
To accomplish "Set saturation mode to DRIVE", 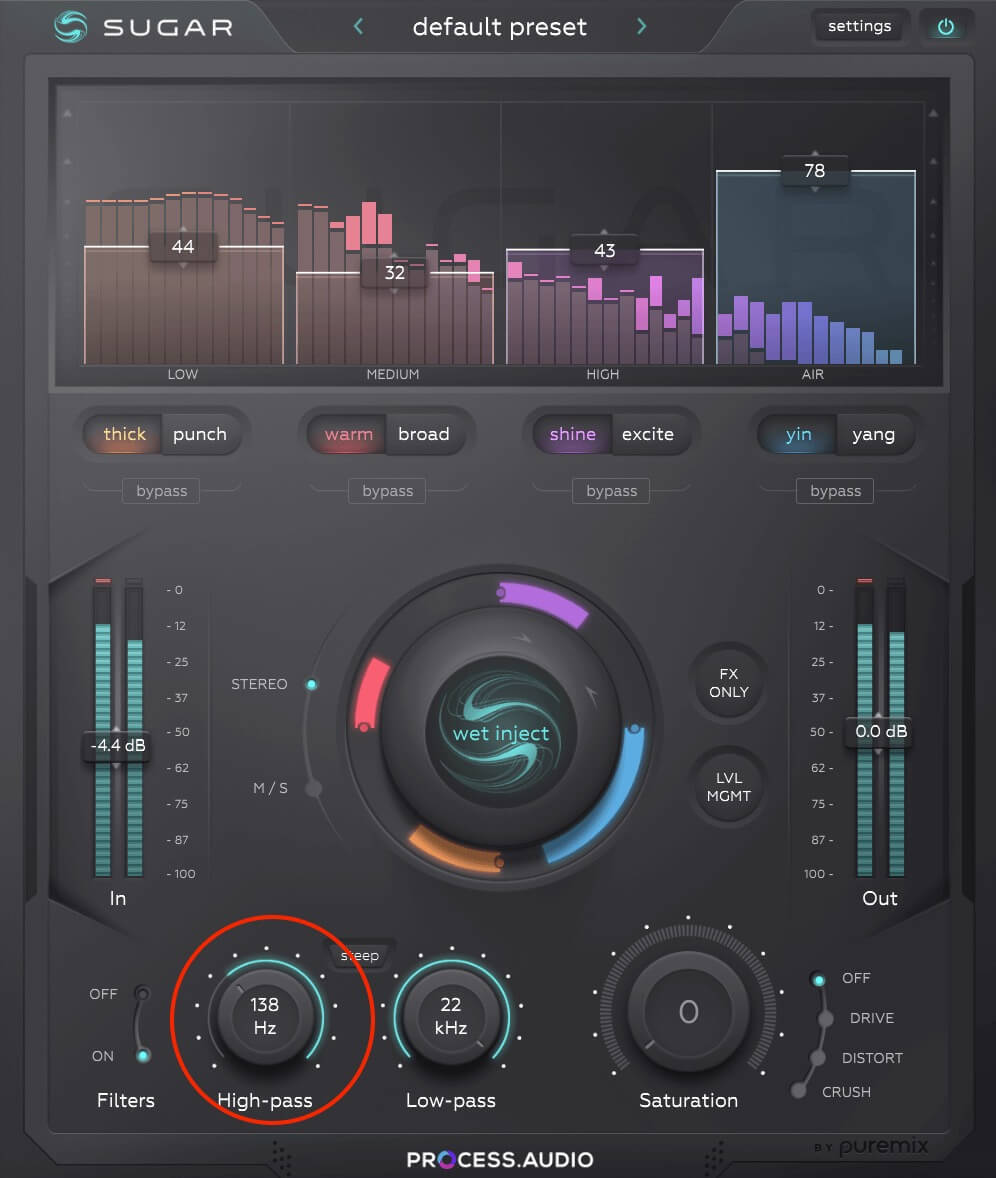I will pos(825,1019).
